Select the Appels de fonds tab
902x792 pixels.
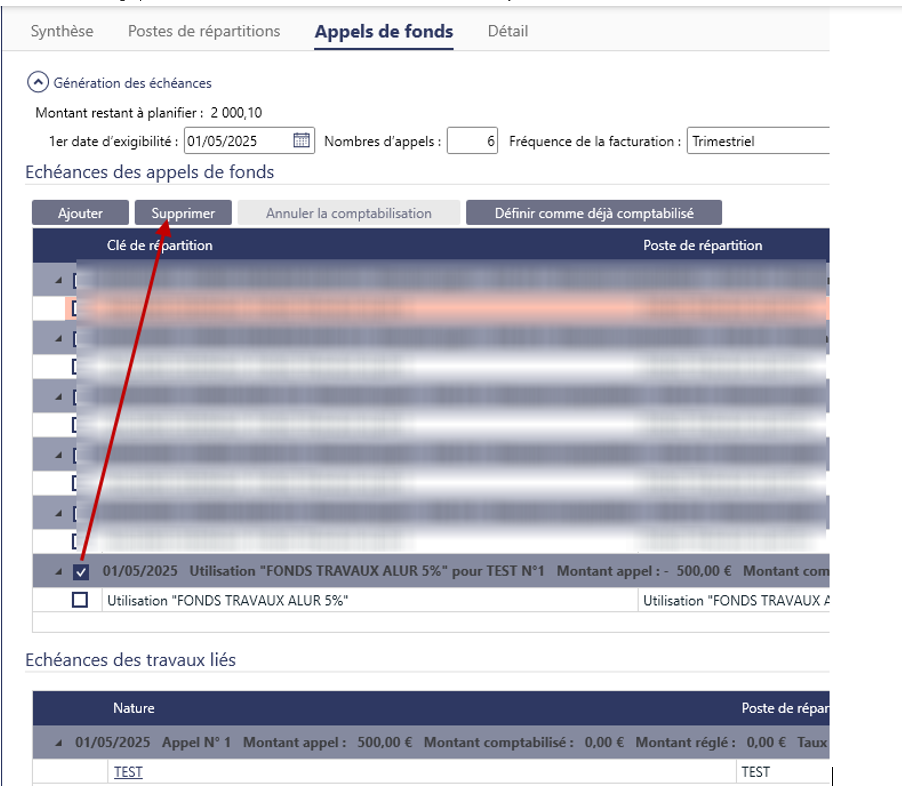[x=383, y=31]
